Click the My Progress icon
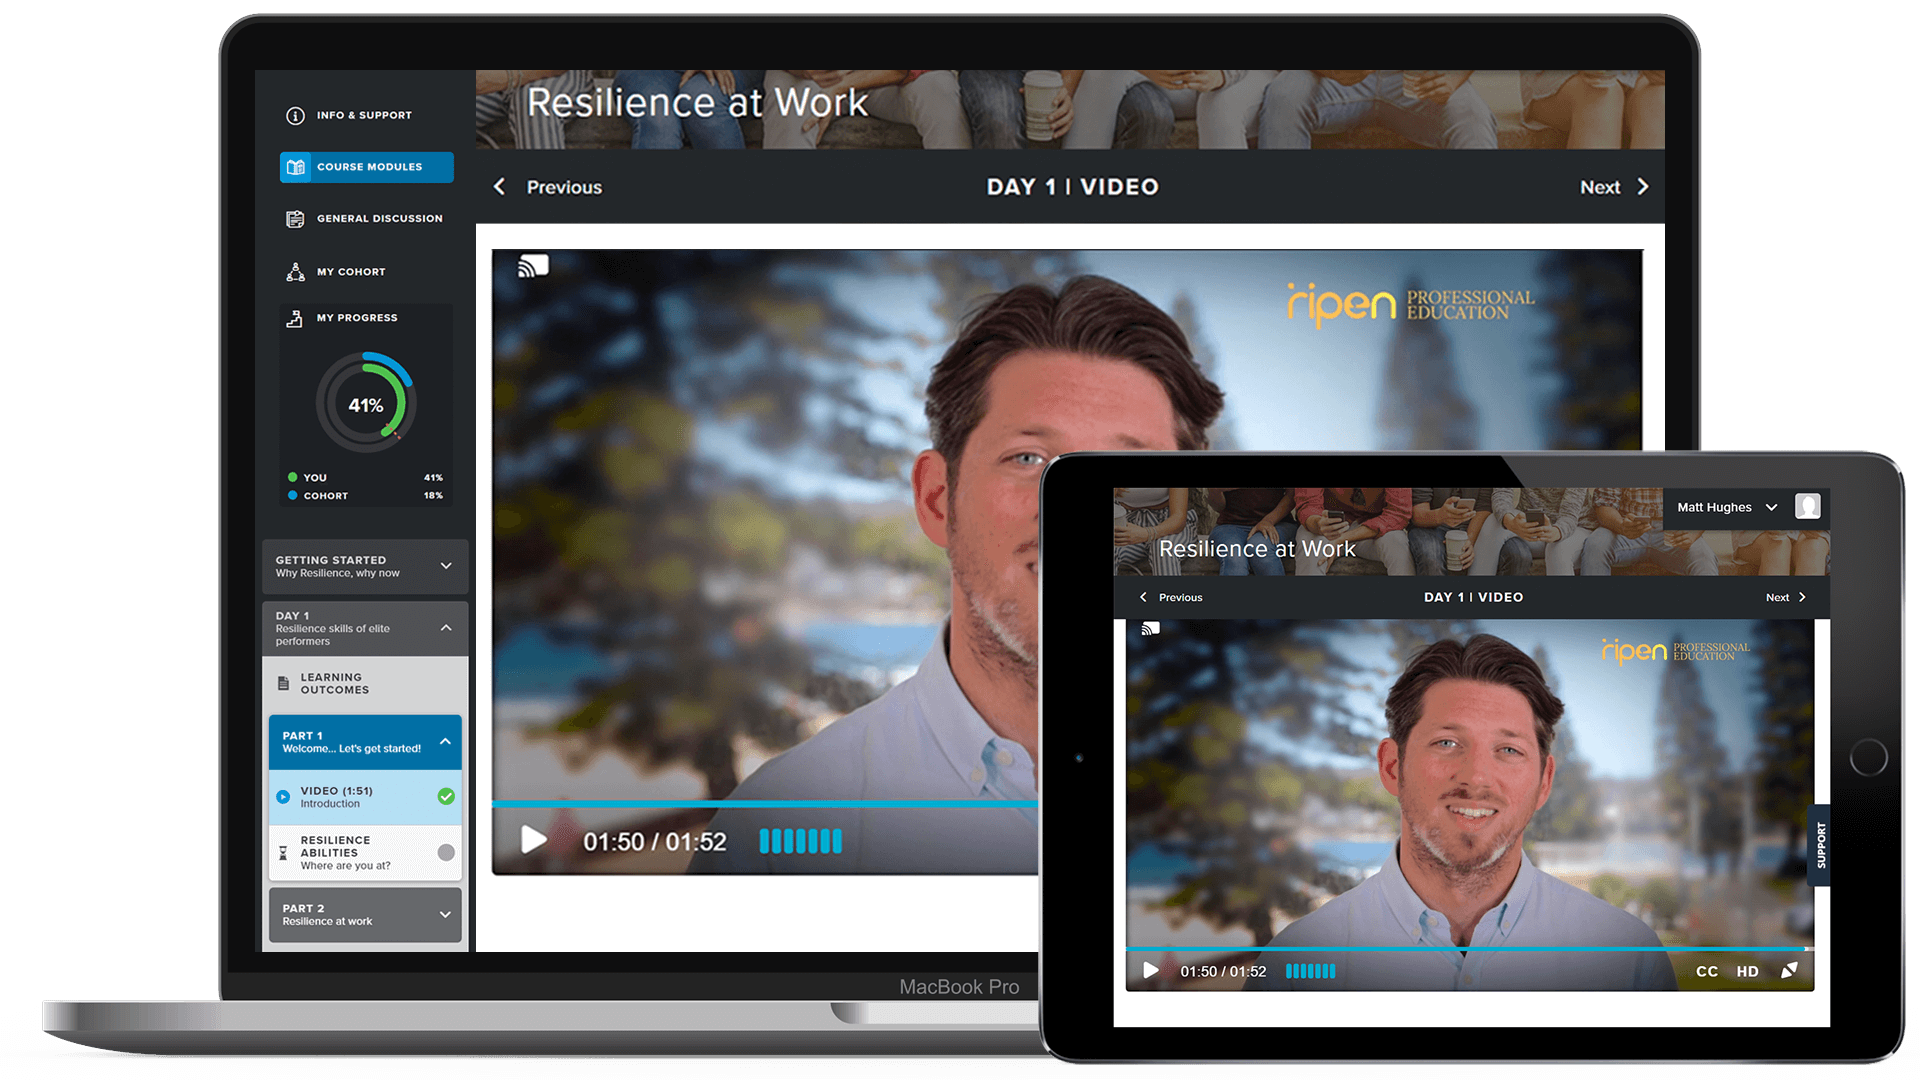Screen dimensions: 1920x1080 (x=295, y=318)
